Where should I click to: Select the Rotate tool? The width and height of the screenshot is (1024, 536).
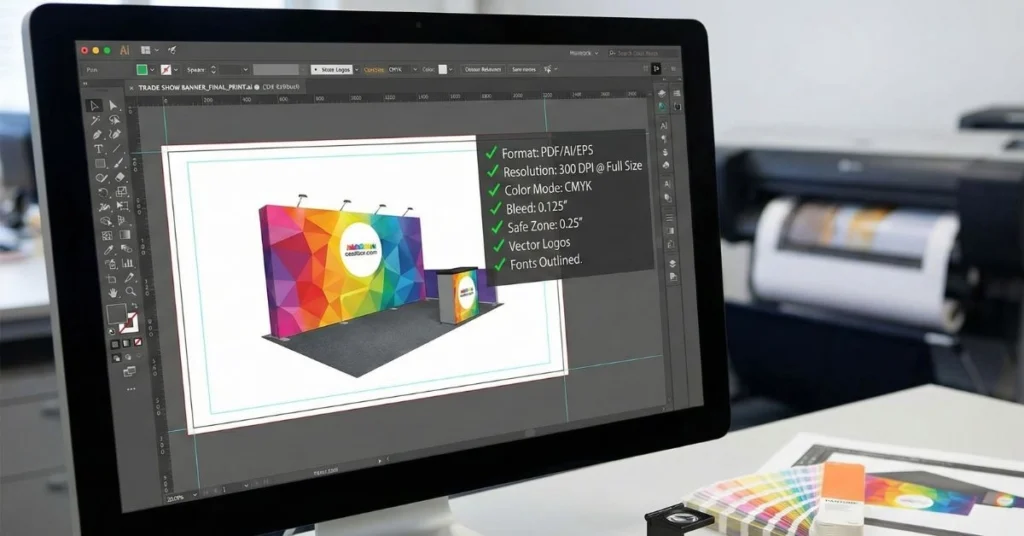coord(103,193)
